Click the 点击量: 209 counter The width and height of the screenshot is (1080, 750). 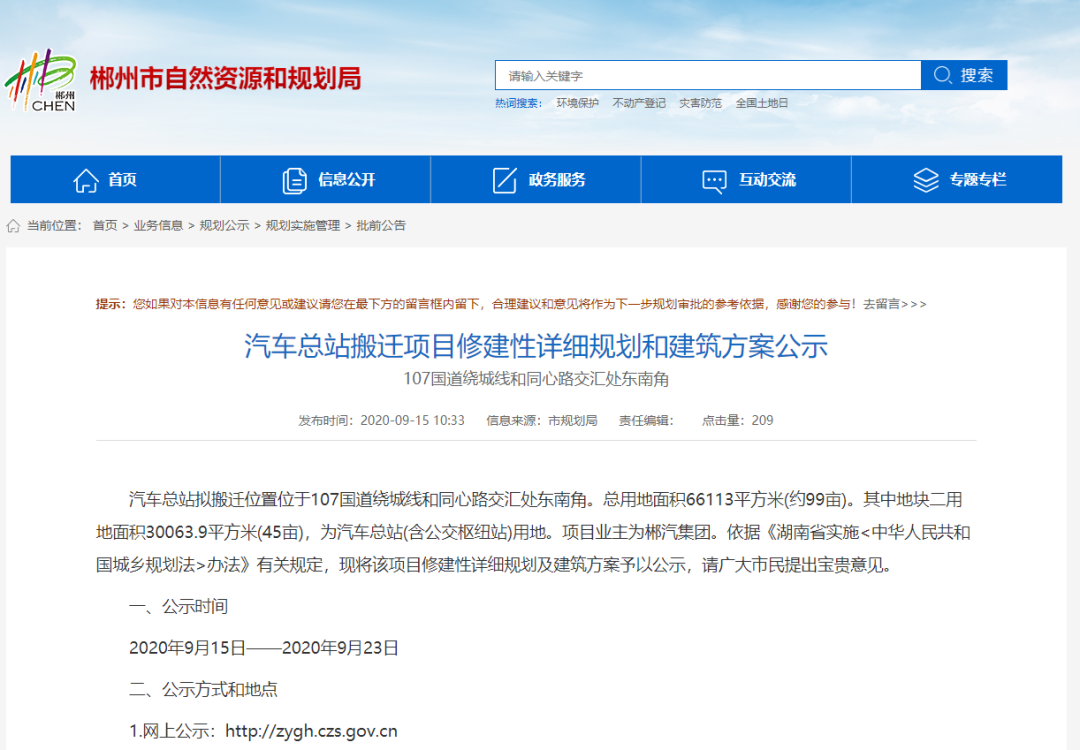click(737, 421)
